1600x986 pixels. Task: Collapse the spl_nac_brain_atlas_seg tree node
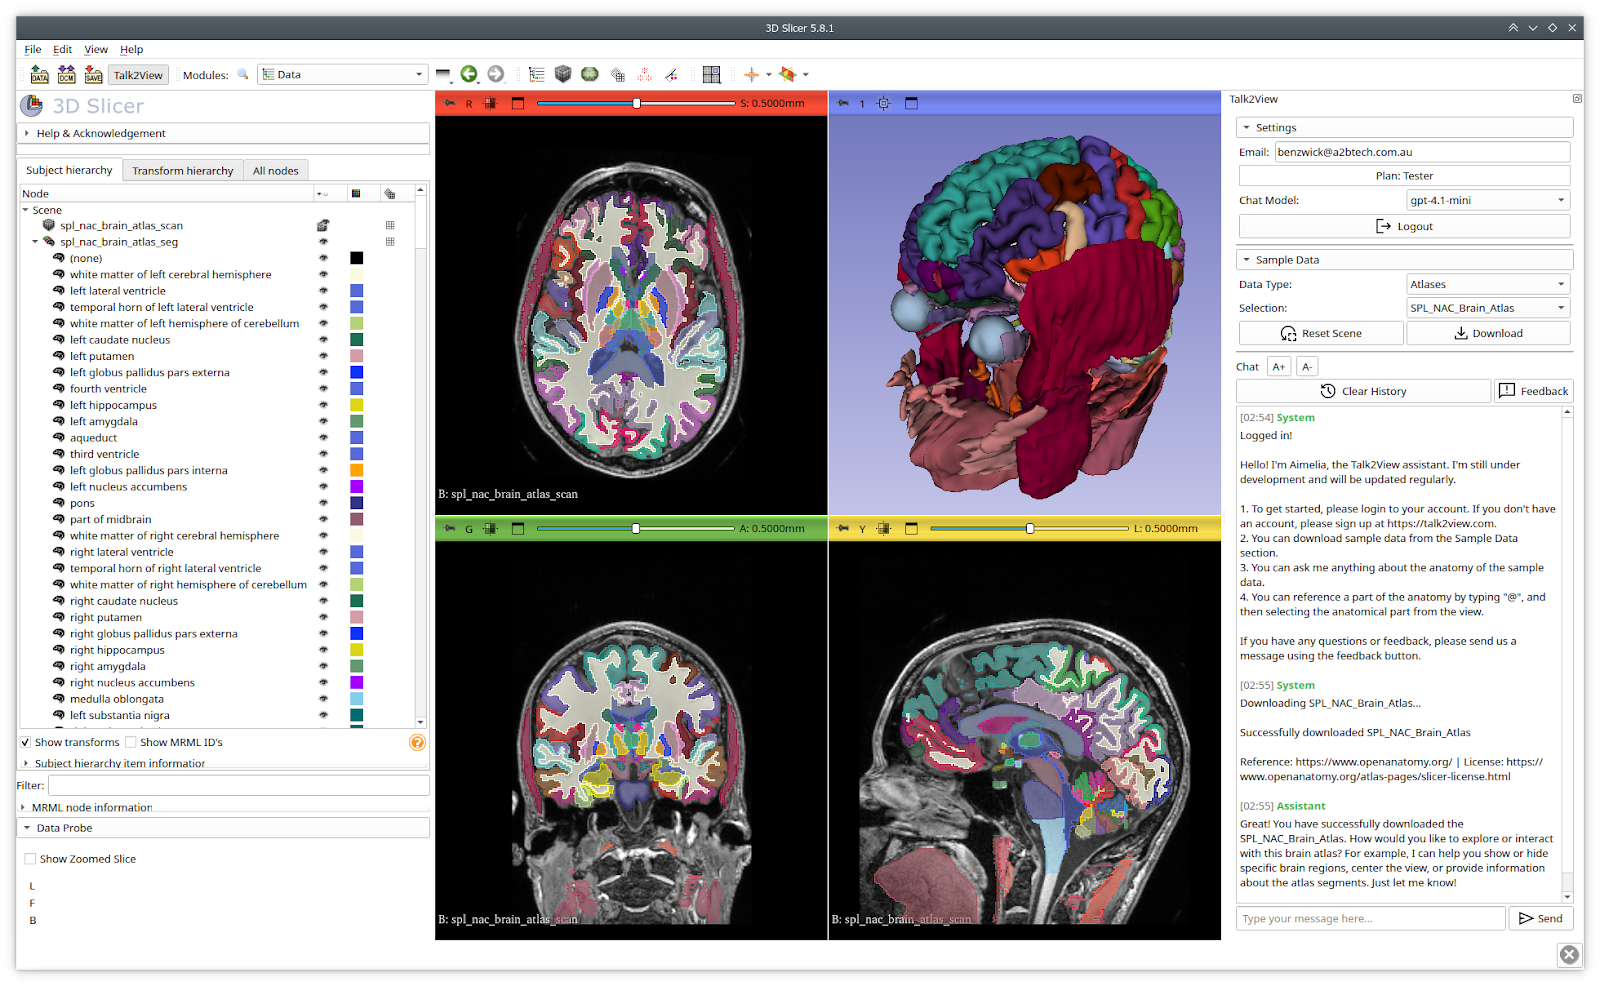tap(35, 242)
